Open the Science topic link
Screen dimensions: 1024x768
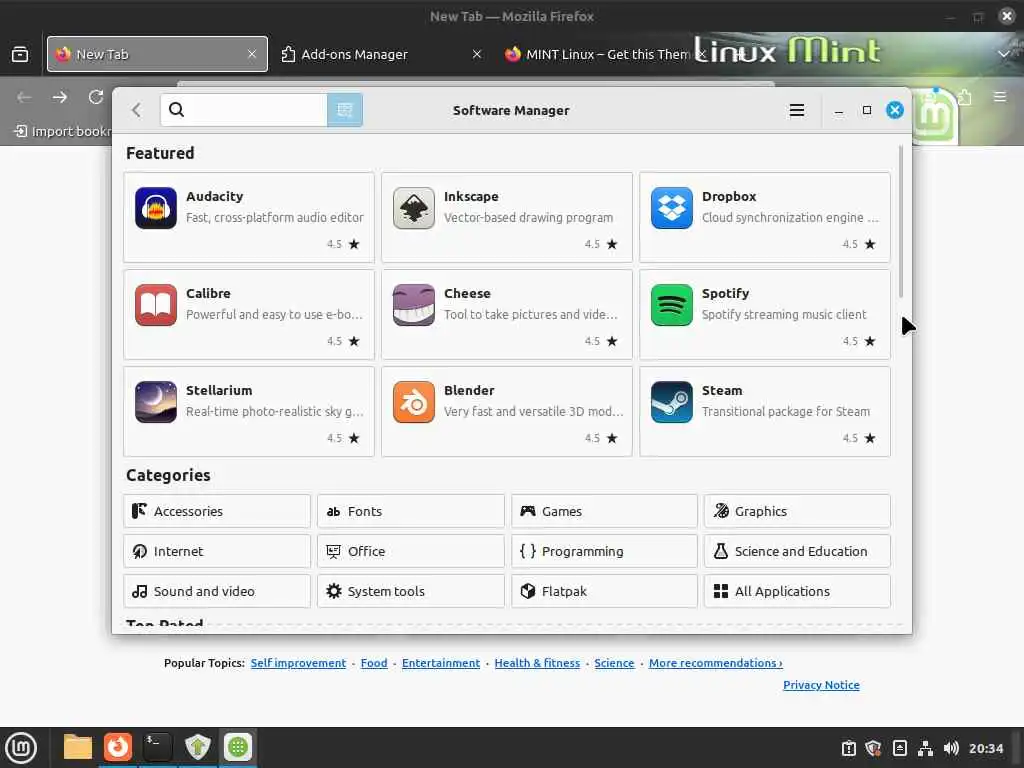pyautogui.click(x=614, y=663)
